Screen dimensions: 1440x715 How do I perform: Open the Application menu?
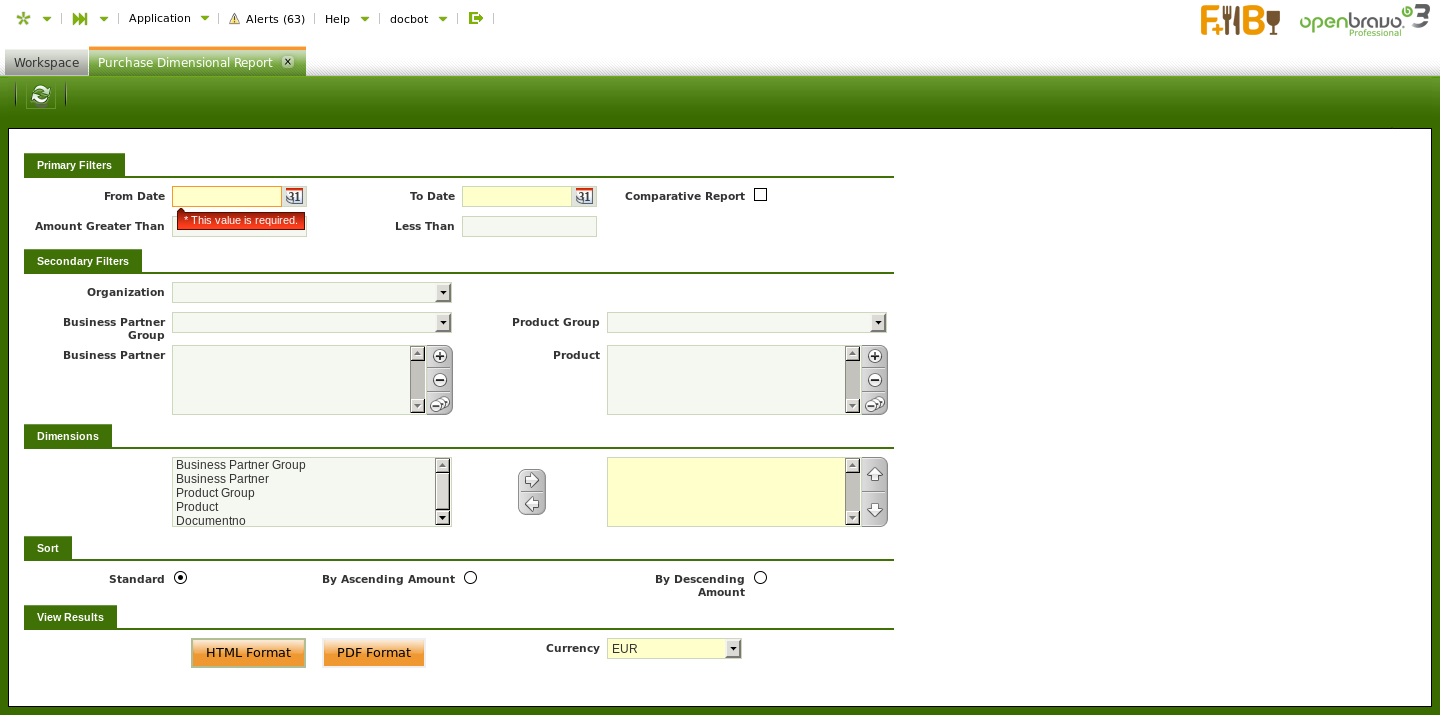pyautogui.click(x=169, y=18)
